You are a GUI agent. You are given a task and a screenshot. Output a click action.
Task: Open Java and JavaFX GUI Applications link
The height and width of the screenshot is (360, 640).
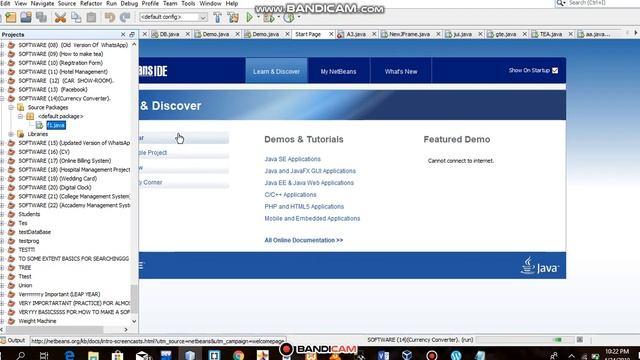point(310,171)
